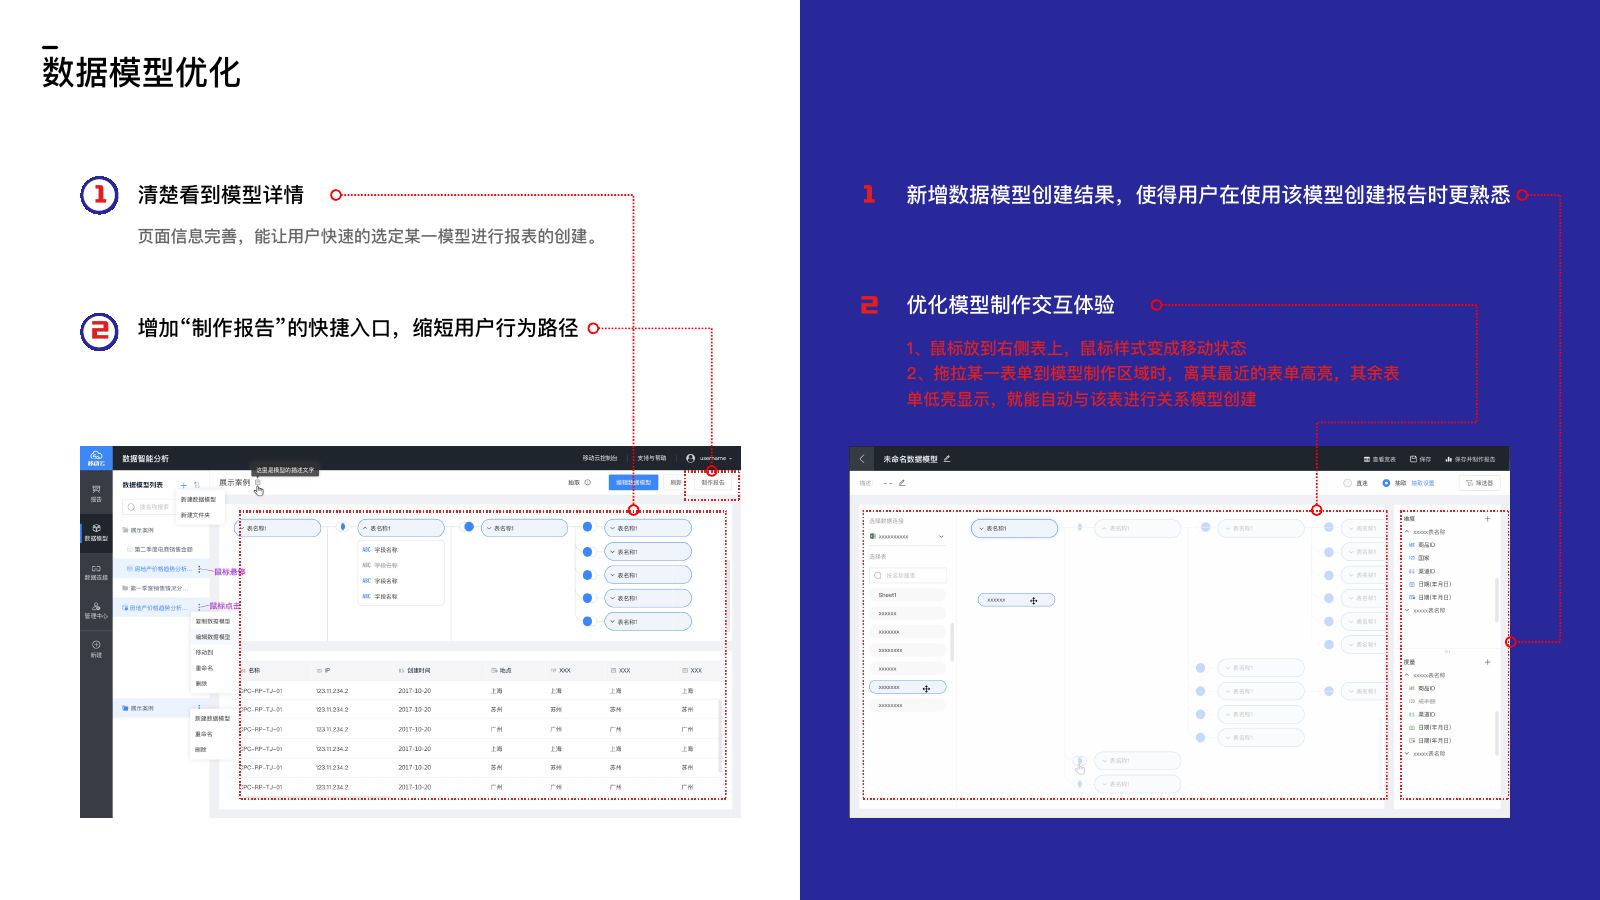Open 移动云控制台 in the top bar
This screenshot has width=1600, height=900.
600,458
